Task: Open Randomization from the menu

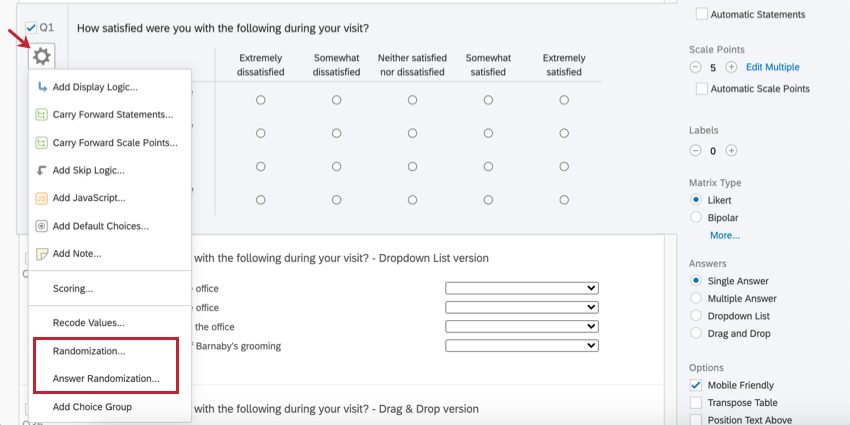Action: (89, 351)
